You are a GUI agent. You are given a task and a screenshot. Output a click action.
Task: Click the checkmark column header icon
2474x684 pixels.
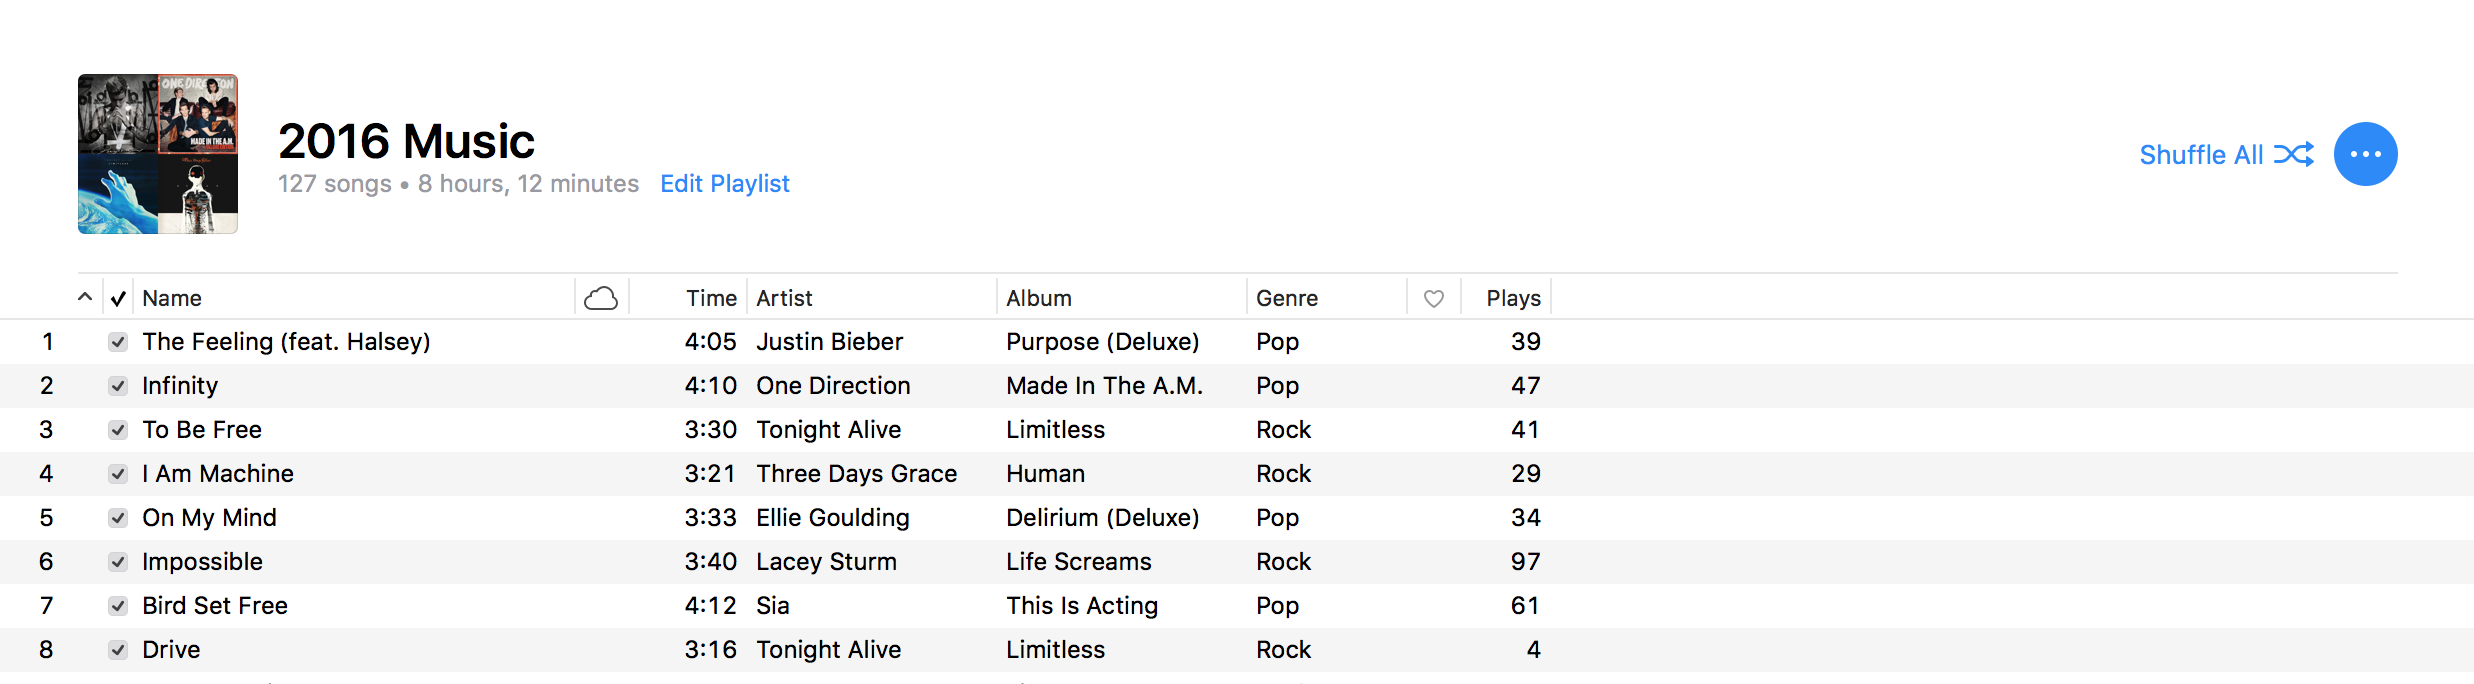click(118, 298)
